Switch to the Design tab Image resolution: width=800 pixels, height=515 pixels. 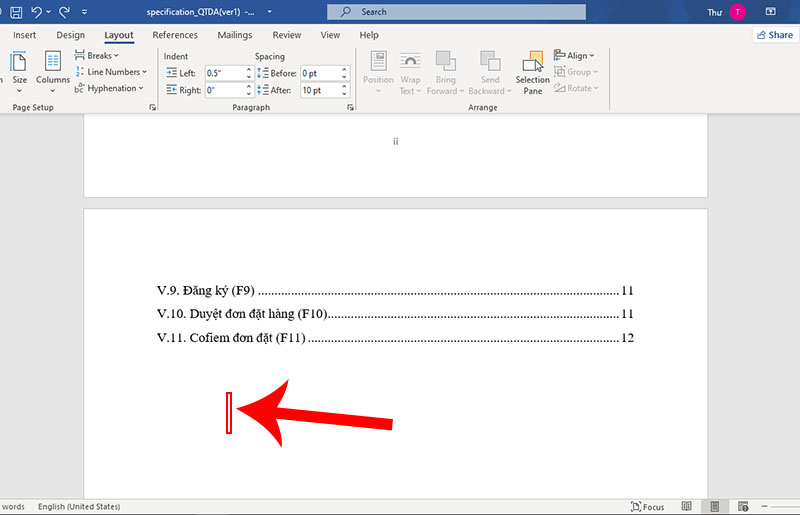[x=70, y=35]
